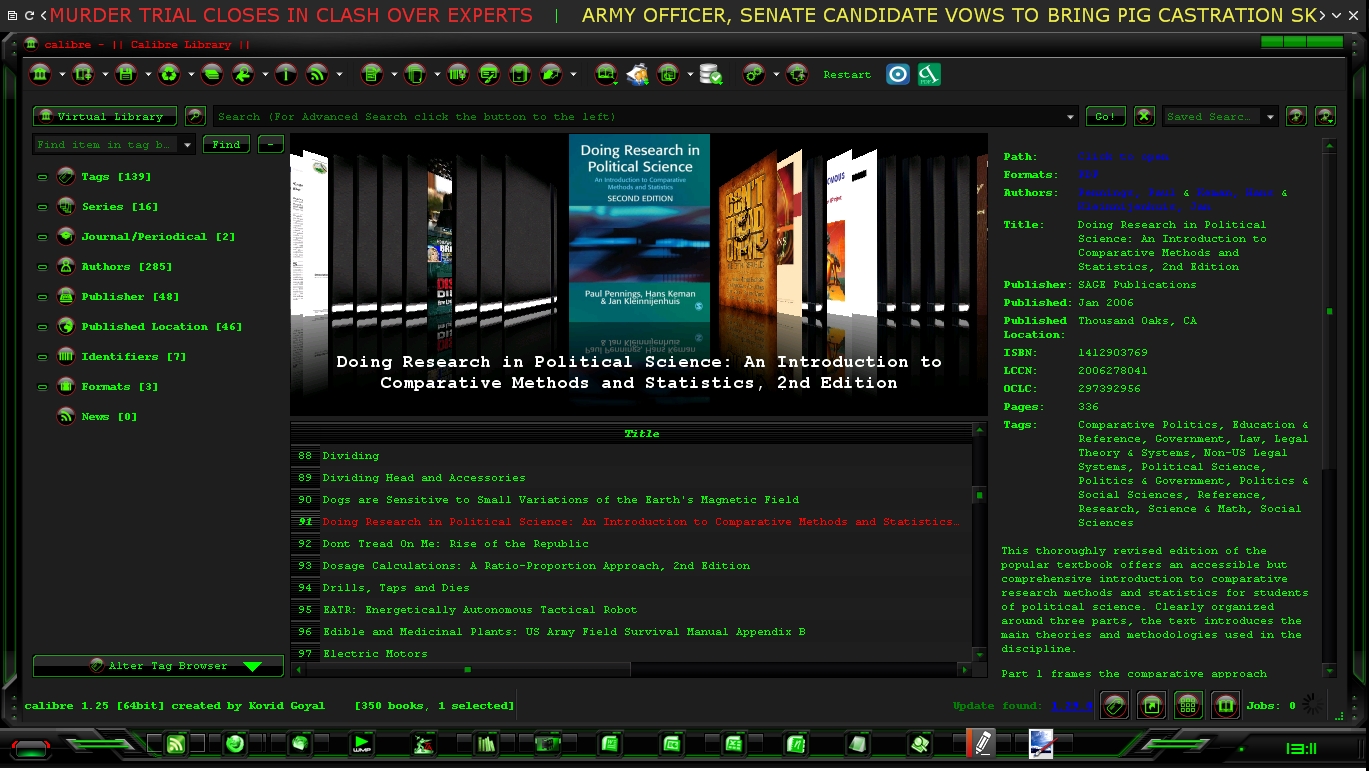This screenshot has width=1369, height=771.
Task: Click the Jobs: 0 indicator in status bar
Action: click(1271, 706)
